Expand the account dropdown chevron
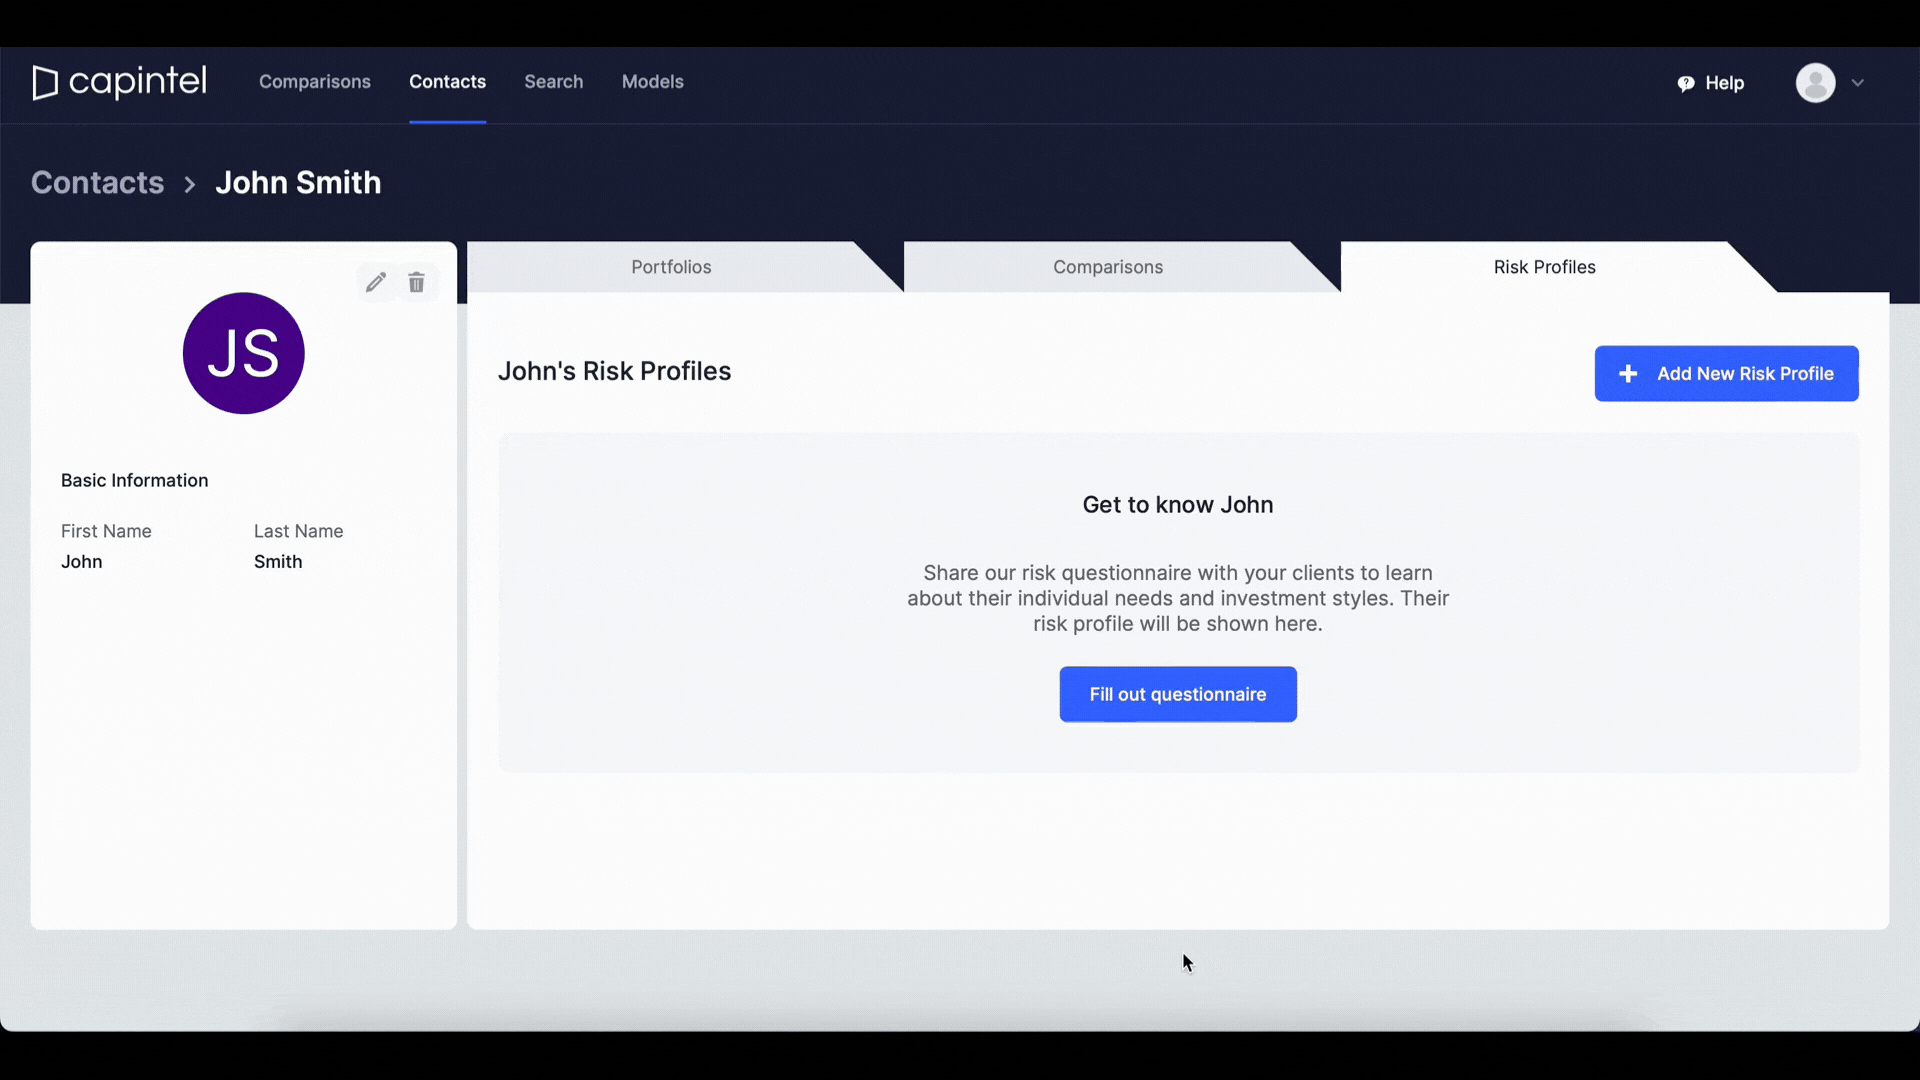Viewport: 1920px width, 1080px height. click(x=1858, y=83)
